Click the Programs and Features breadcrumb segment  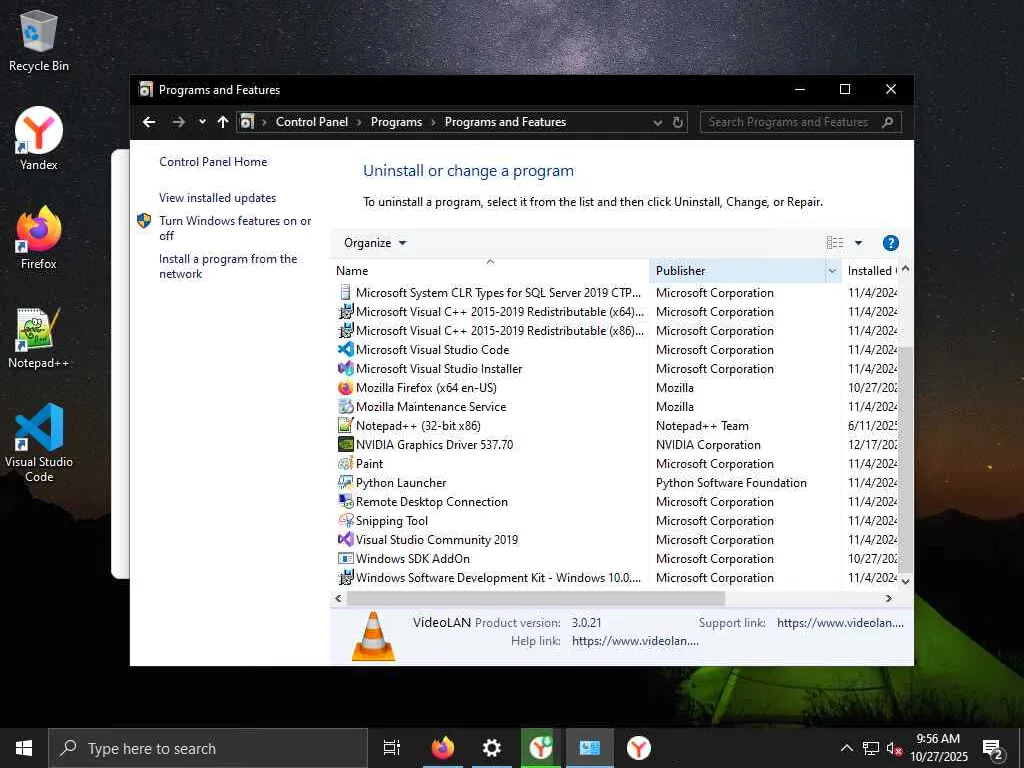(505, 122)
